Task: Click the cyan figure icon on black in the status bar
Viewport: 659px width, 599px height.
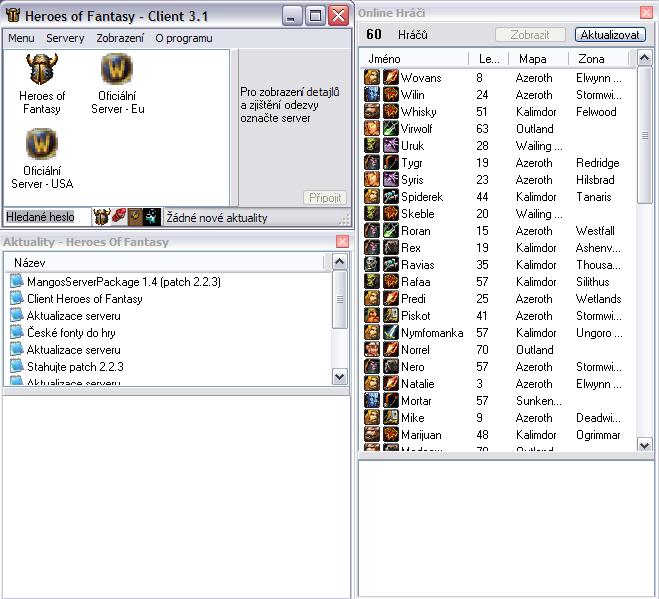Action: click(x=152, y=217)
